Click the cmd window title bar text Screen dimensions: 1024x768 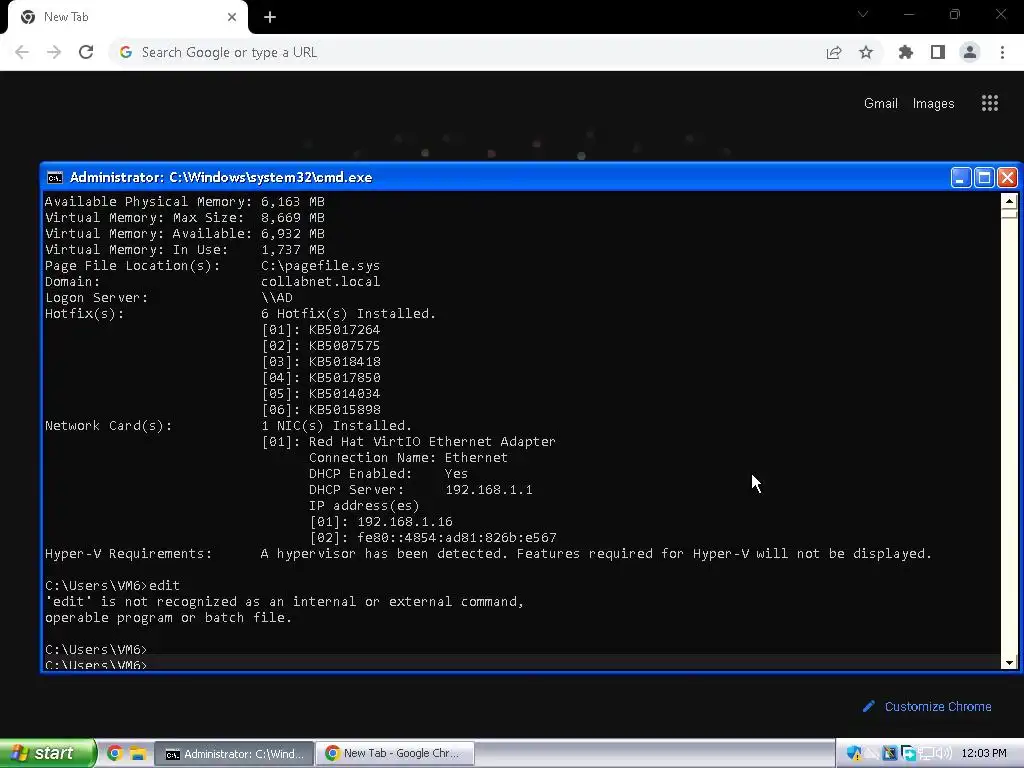221,178
